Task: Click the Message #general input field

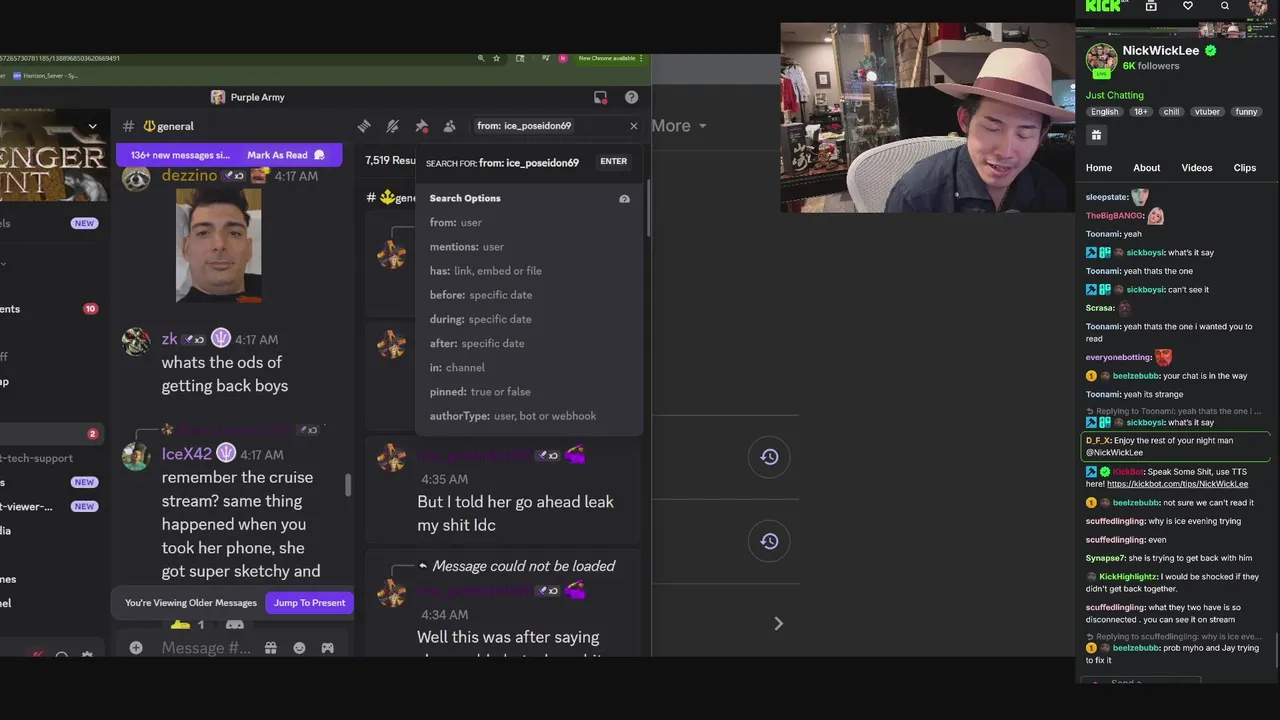Action: 207,648
